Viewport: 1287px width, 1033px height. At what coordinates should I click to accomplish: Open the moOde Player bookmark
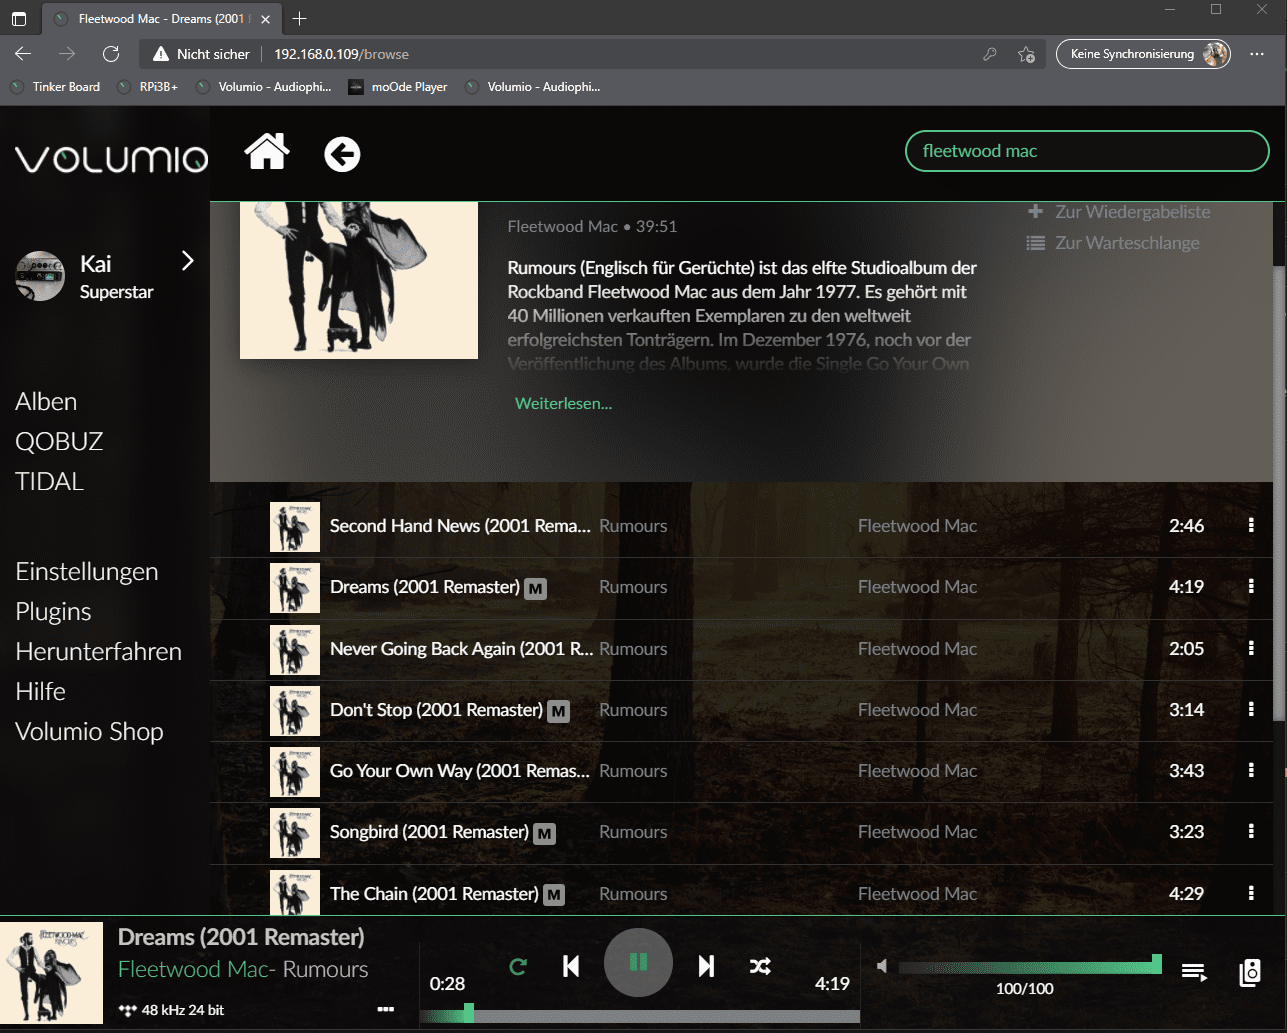click(x=397, y=87)
